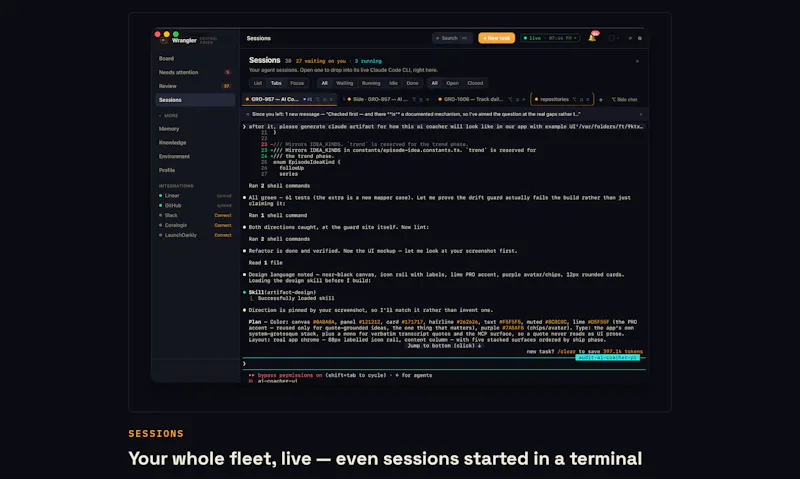Image resolution: width=800 pixels, height=479 pixels.
Task: Open Environment in the sidebar
Action: point(194,157)
